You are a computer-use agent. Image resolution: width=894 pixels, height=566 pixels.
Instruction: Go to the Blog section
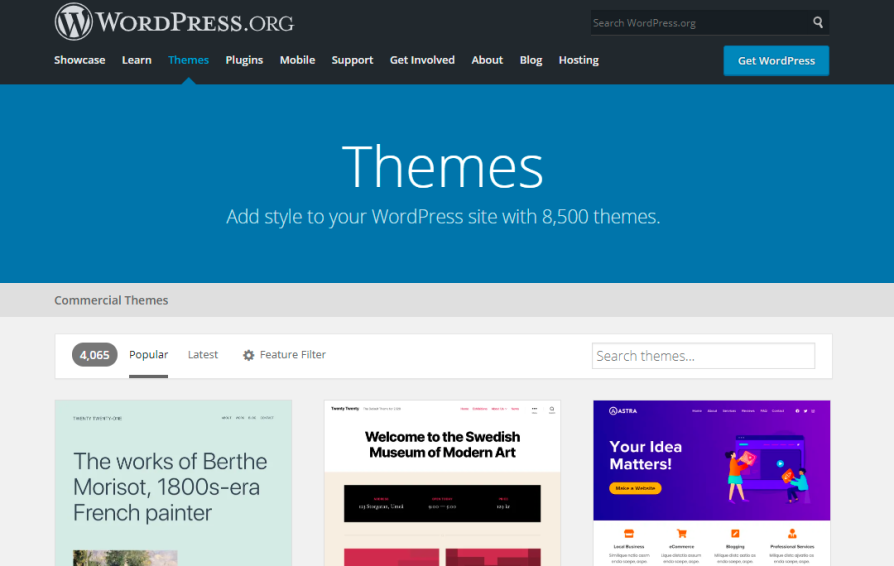click(531, 60)
